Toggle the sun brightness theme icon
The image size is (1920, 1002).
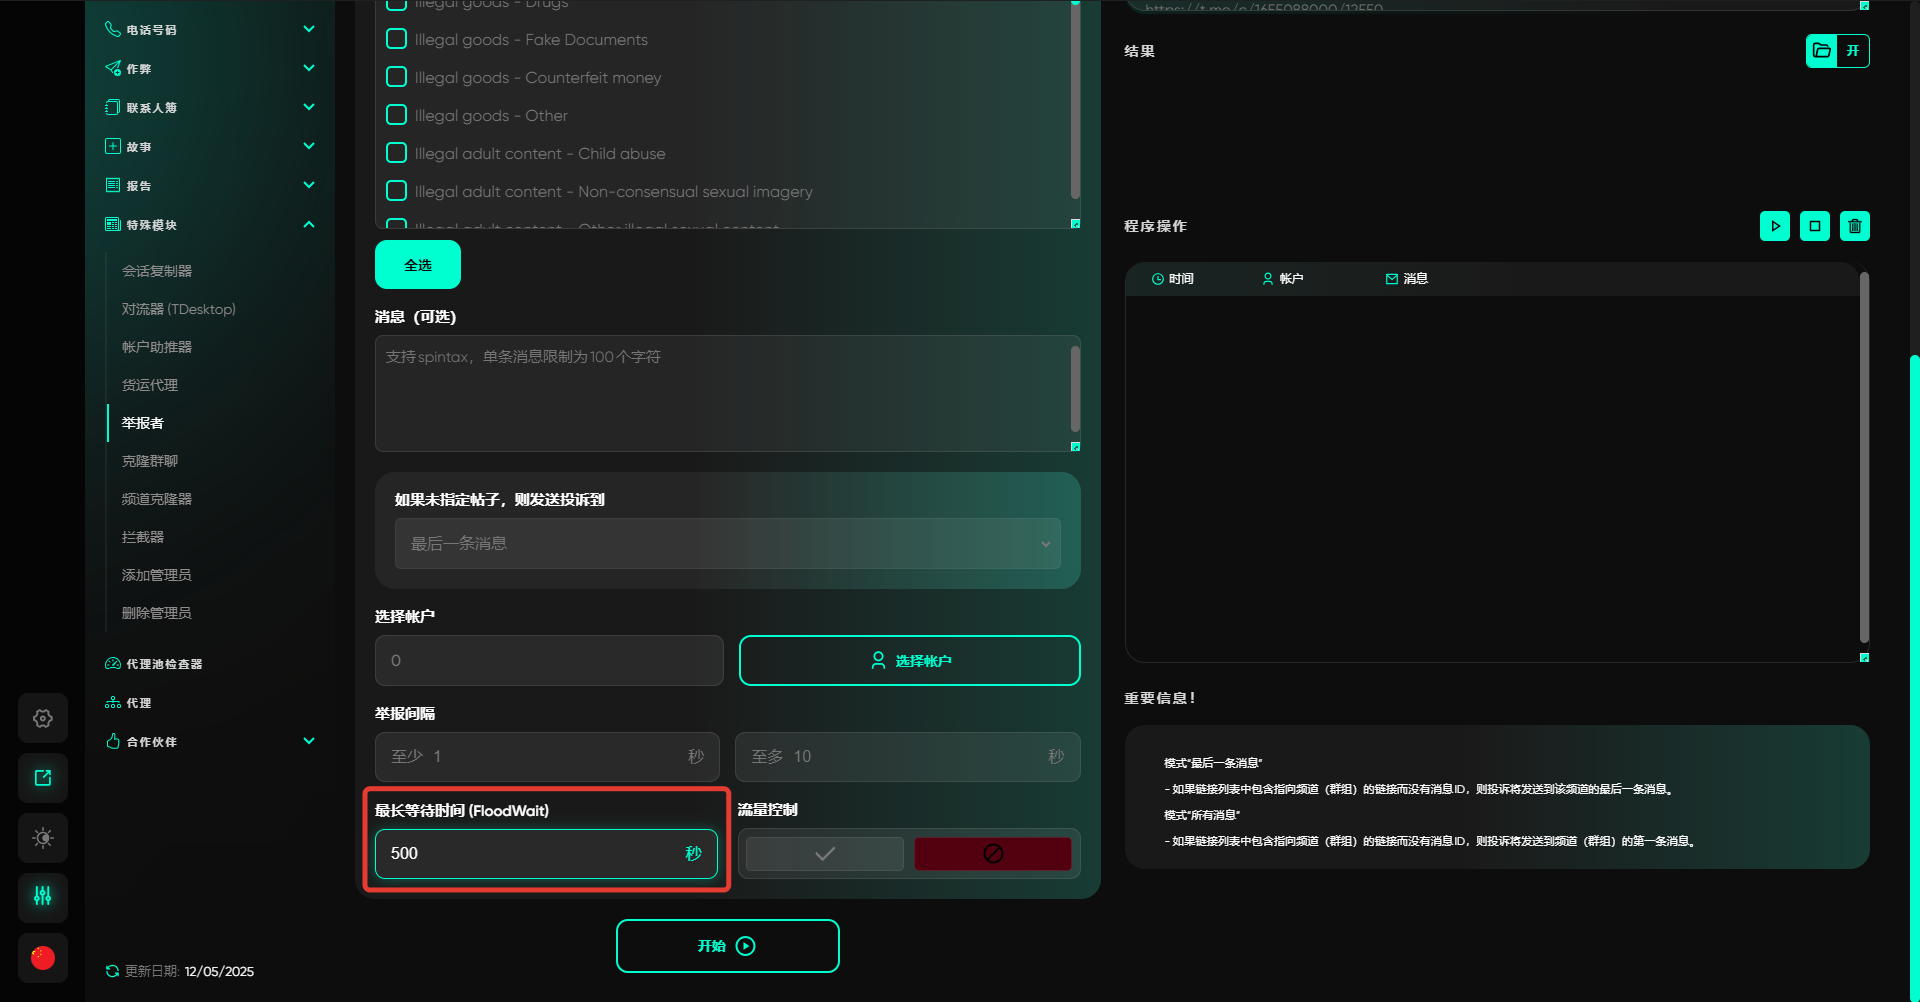[x=43, y=838]
